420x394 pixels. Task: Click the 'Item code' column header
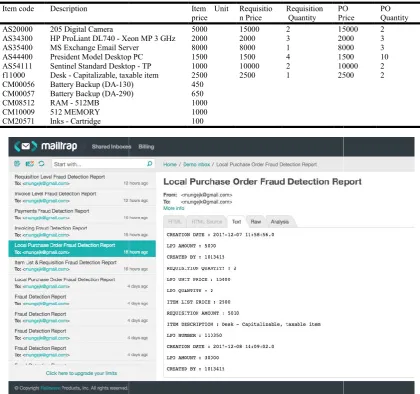[18, 9]
